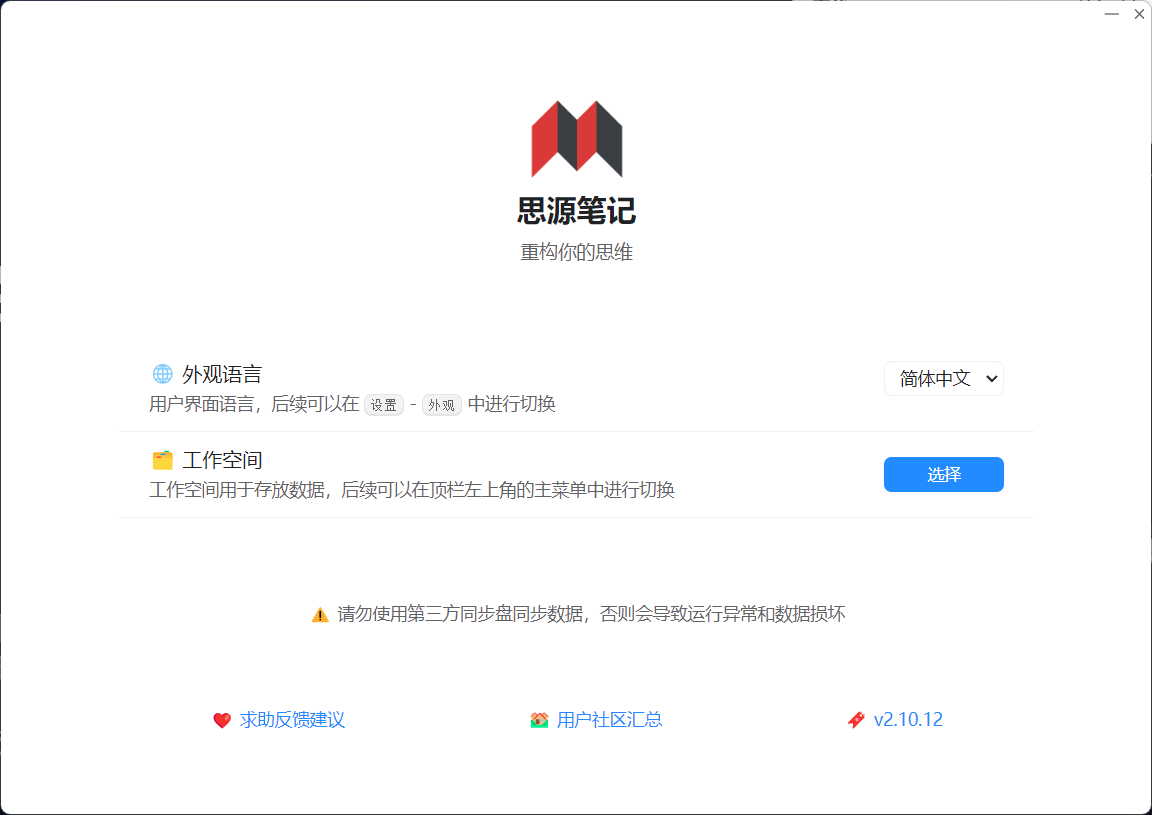Open the 简体中文 language dropdown

coord(943,379)
